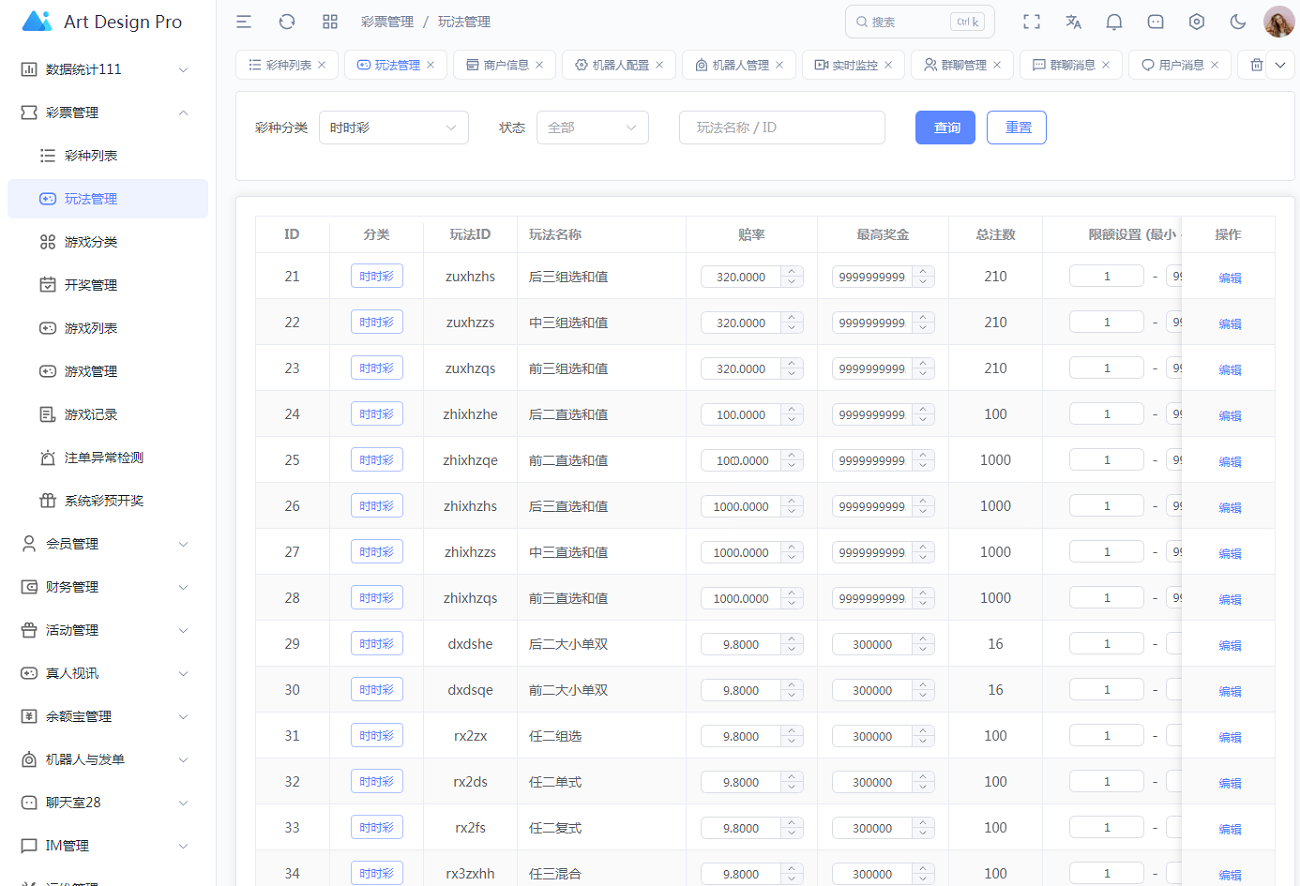Open the chat bubble icon in header
Viewport: 1300px width, 886px height.
pyautogui.click(x=1155, y=22)
